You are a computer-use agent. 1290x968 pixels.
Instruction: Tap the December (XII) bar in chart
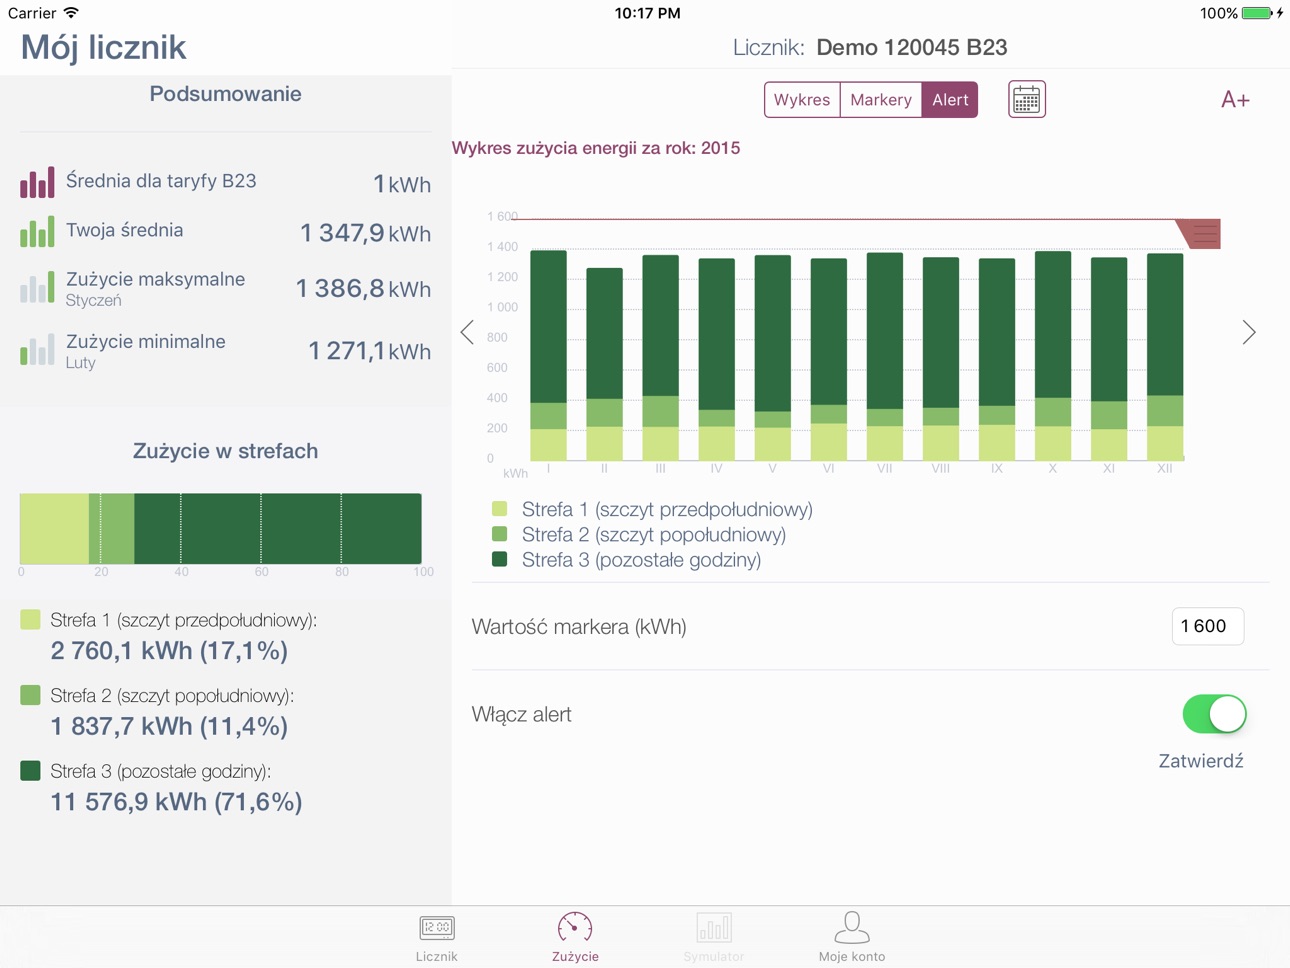point(1165,357)
